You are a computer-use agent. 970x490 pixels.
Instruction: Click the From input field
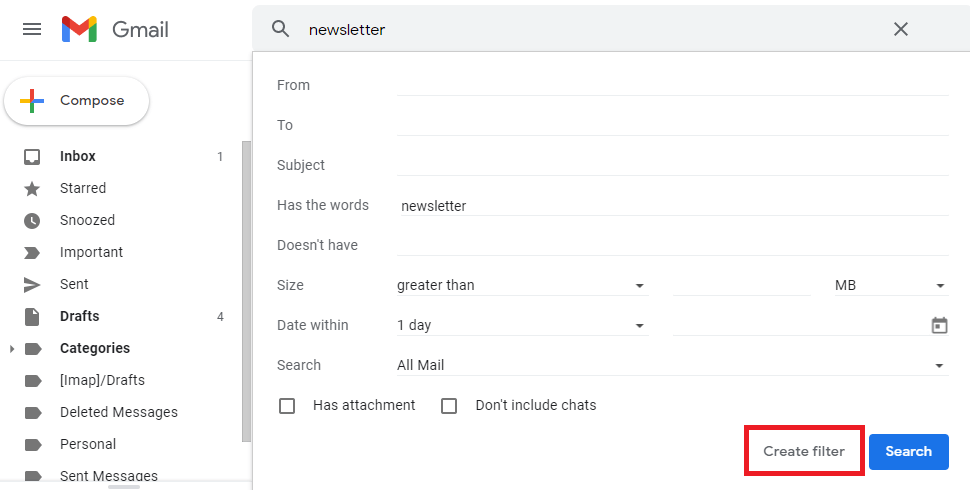point(672,85)
